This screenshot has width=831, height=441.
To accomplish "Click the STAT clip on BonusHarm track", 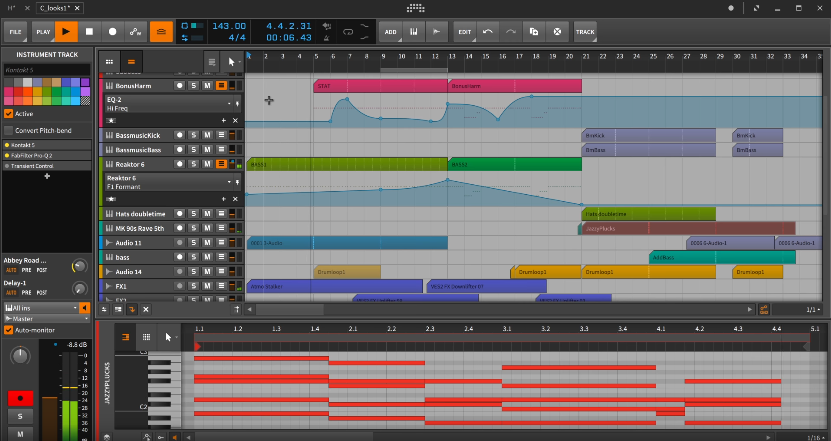I will (380, 86).
